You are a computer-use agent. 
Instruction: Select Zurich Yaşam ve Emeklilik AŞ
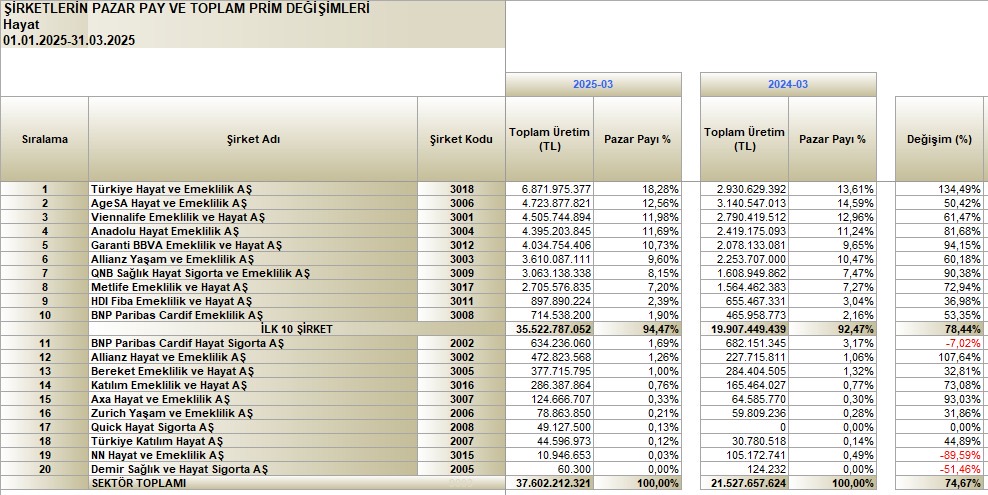pos(253,413)
